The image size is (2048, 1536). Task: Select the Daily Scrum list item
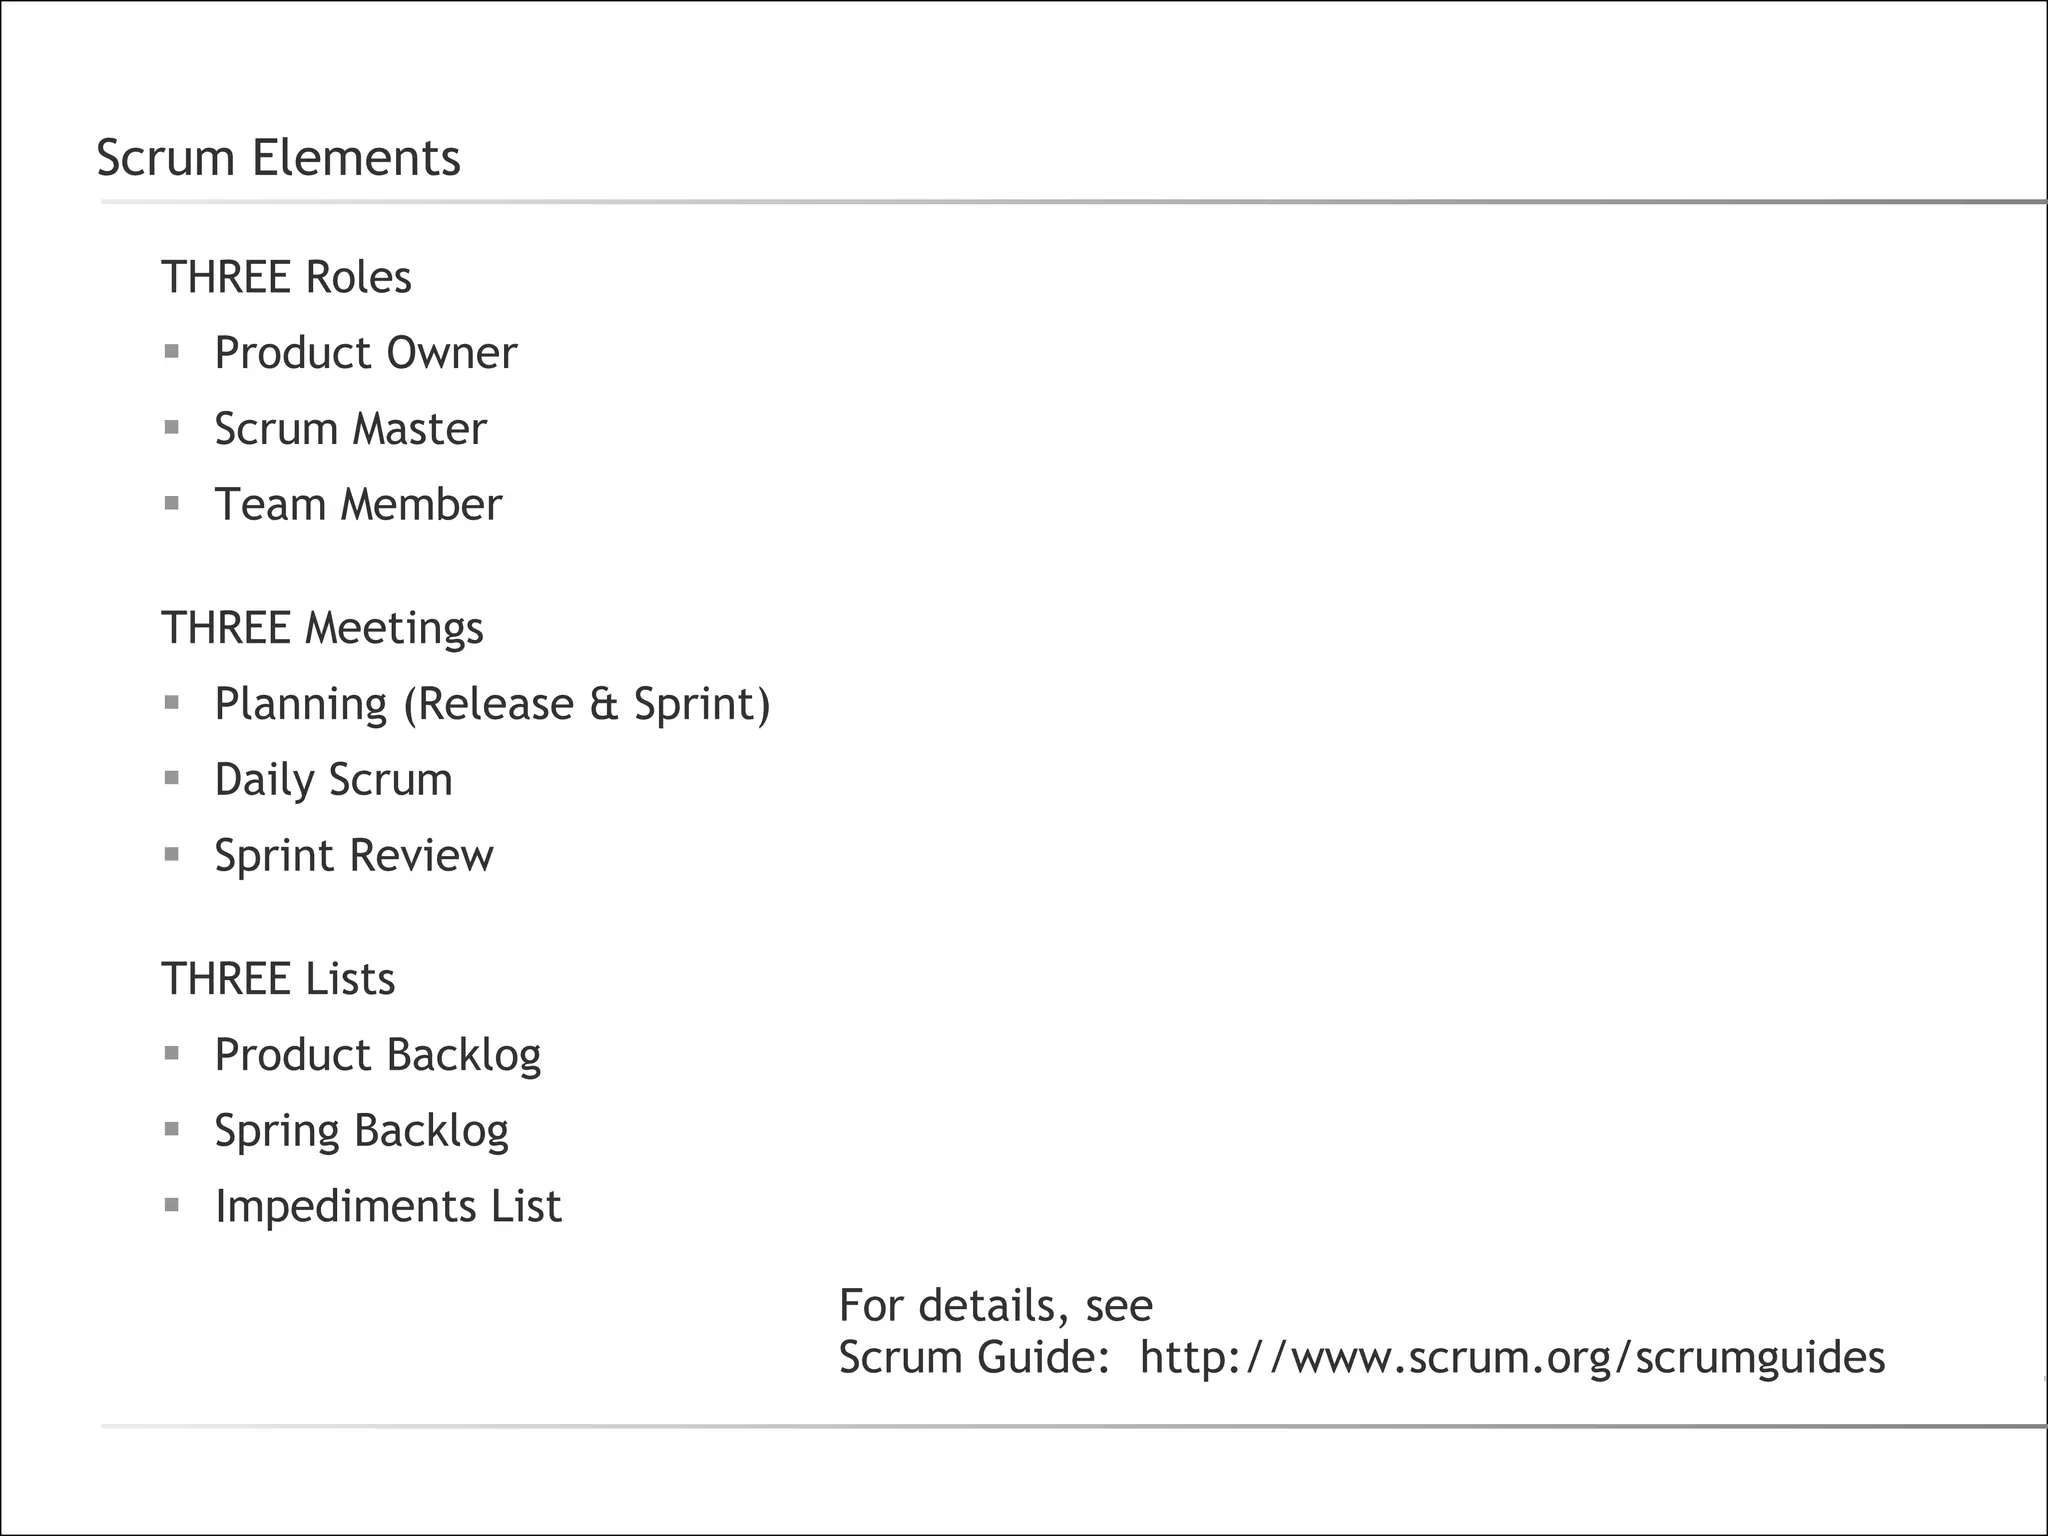tap(333, 780)
